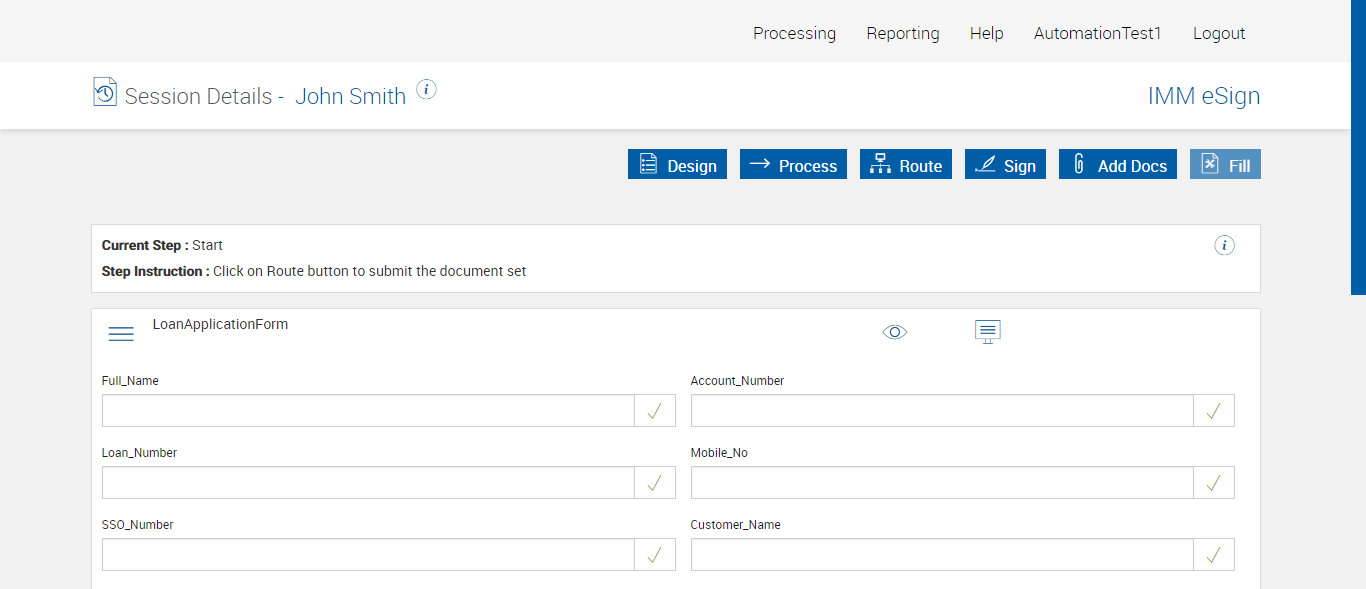Click the session history document icon

coord(105,92)
